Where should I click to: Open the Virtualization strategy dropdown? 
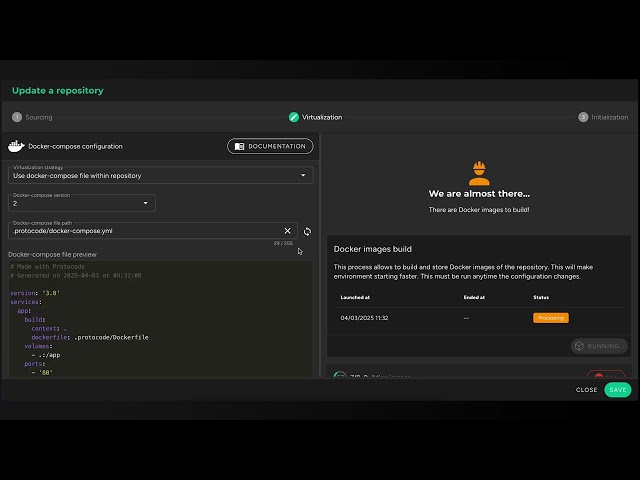161,175
